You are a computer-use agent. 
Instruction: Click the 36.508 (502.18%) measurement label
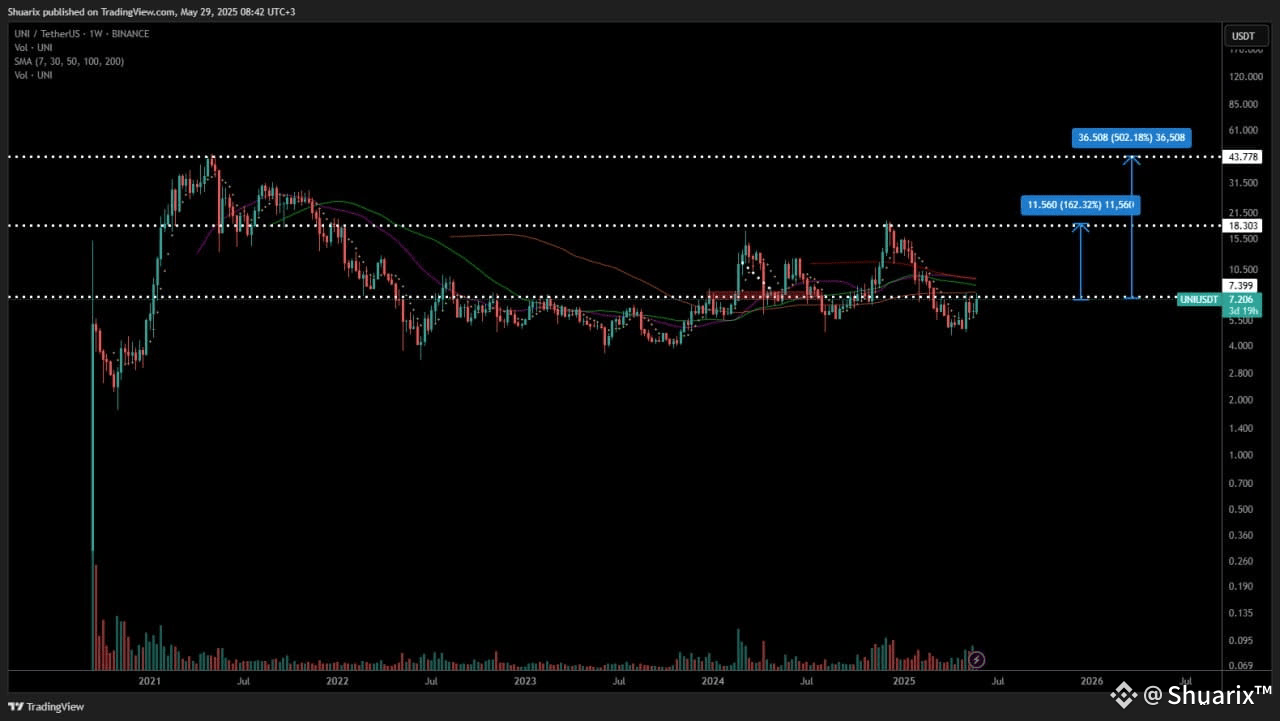click(x=1132, y=138)
